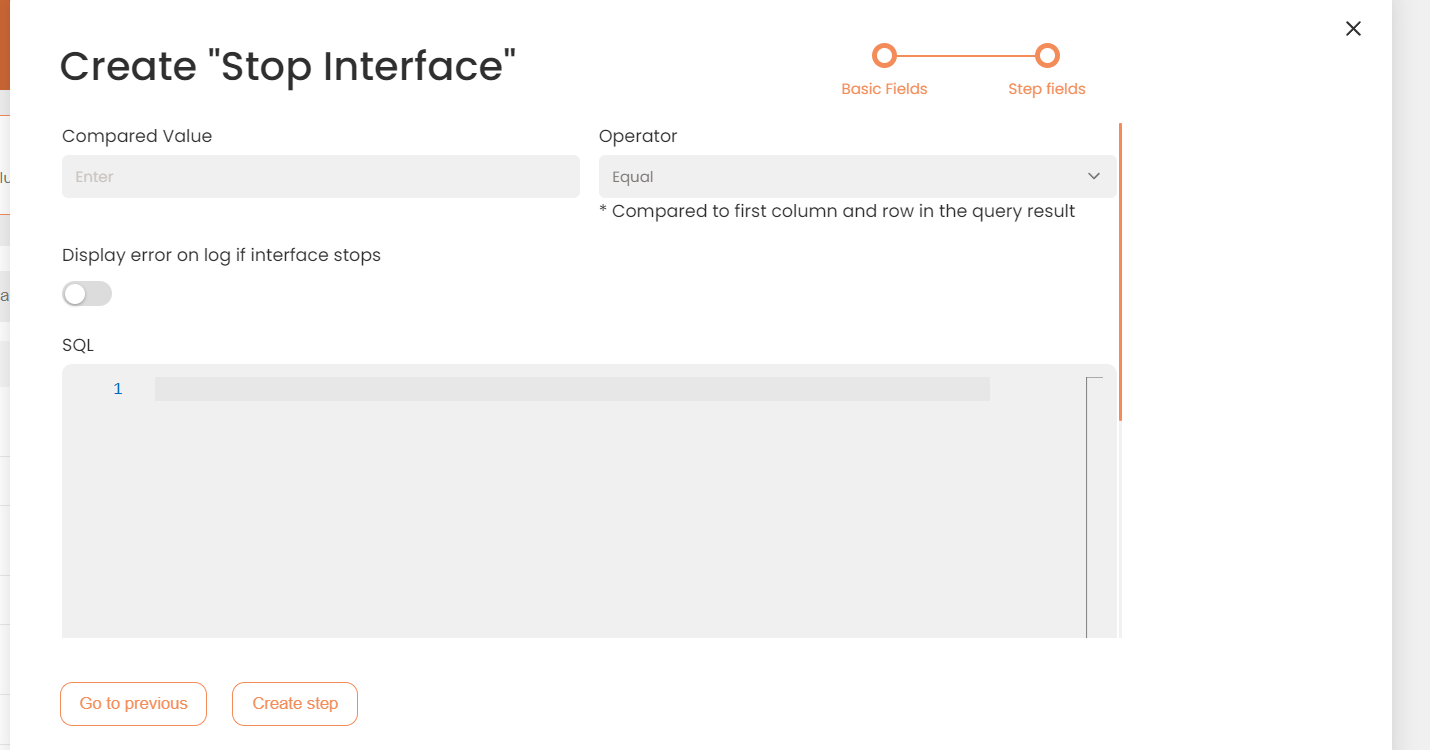Image resolution: width=1430 pixels, height=750 pixels.
Task: Expand the Operator chevron arrow
Action: coord(1094,177)
